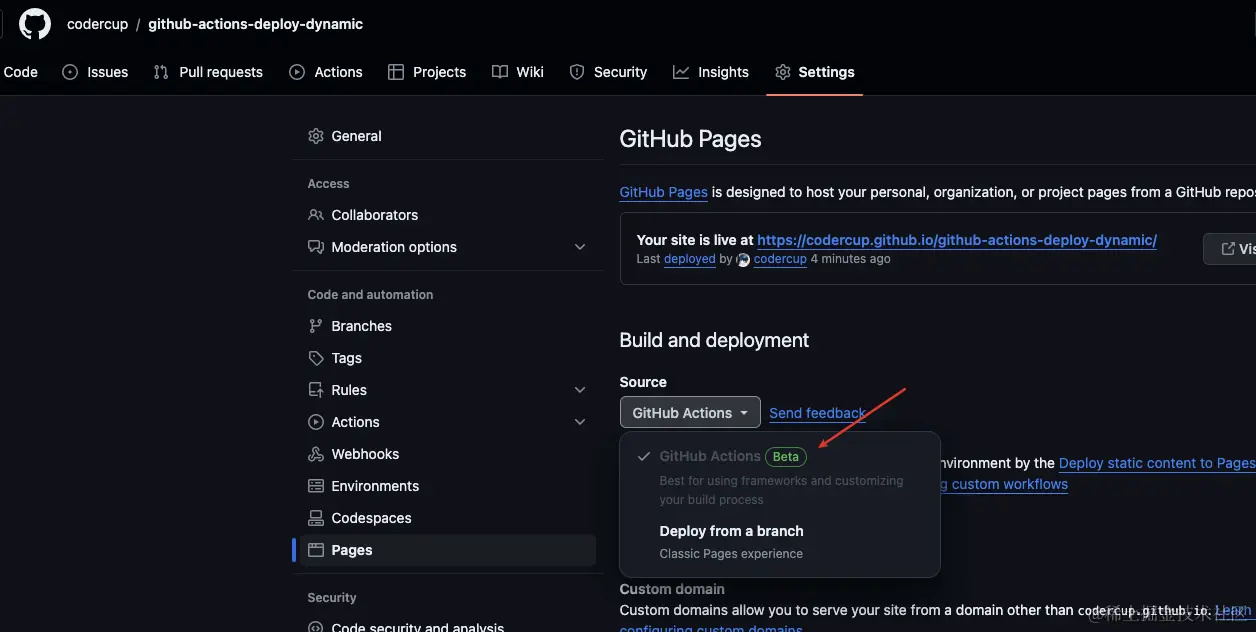The height and width of the screenshot is (632, 1256).
Task: Open Deploy static content to Pages link
Action: [1157, 463]
